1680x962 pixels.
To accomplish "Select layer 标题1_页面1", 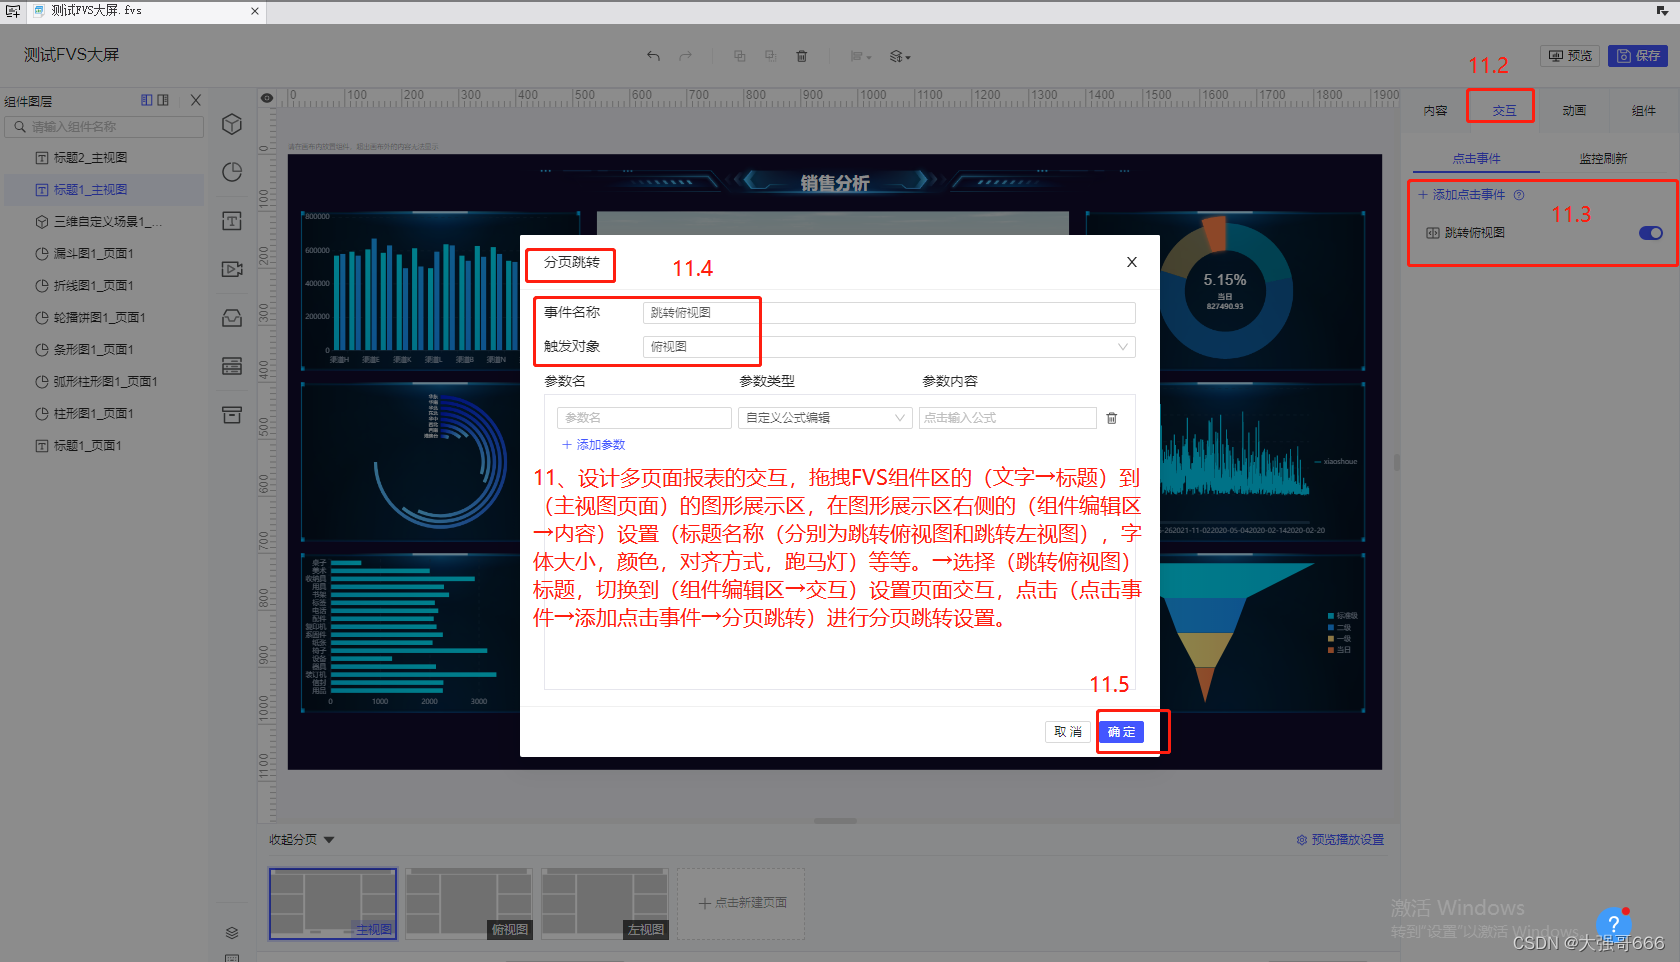I will 105,446.
